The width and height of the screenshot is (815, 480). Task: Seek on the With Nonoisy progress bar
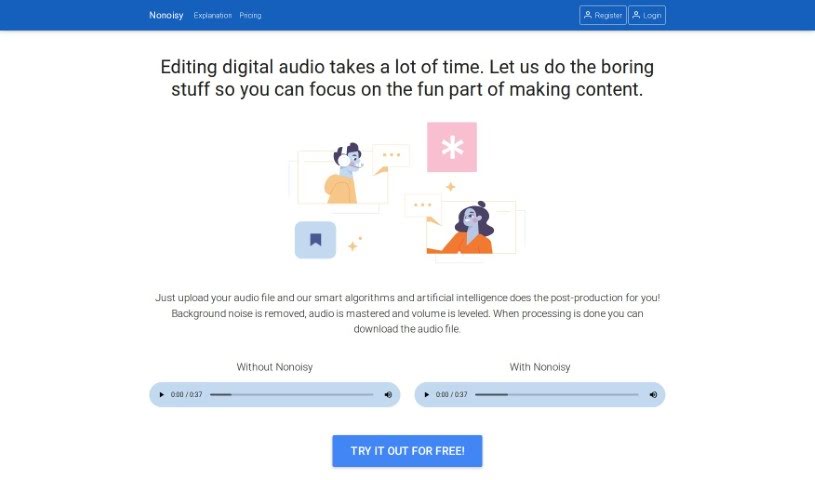tap(557, 395)
